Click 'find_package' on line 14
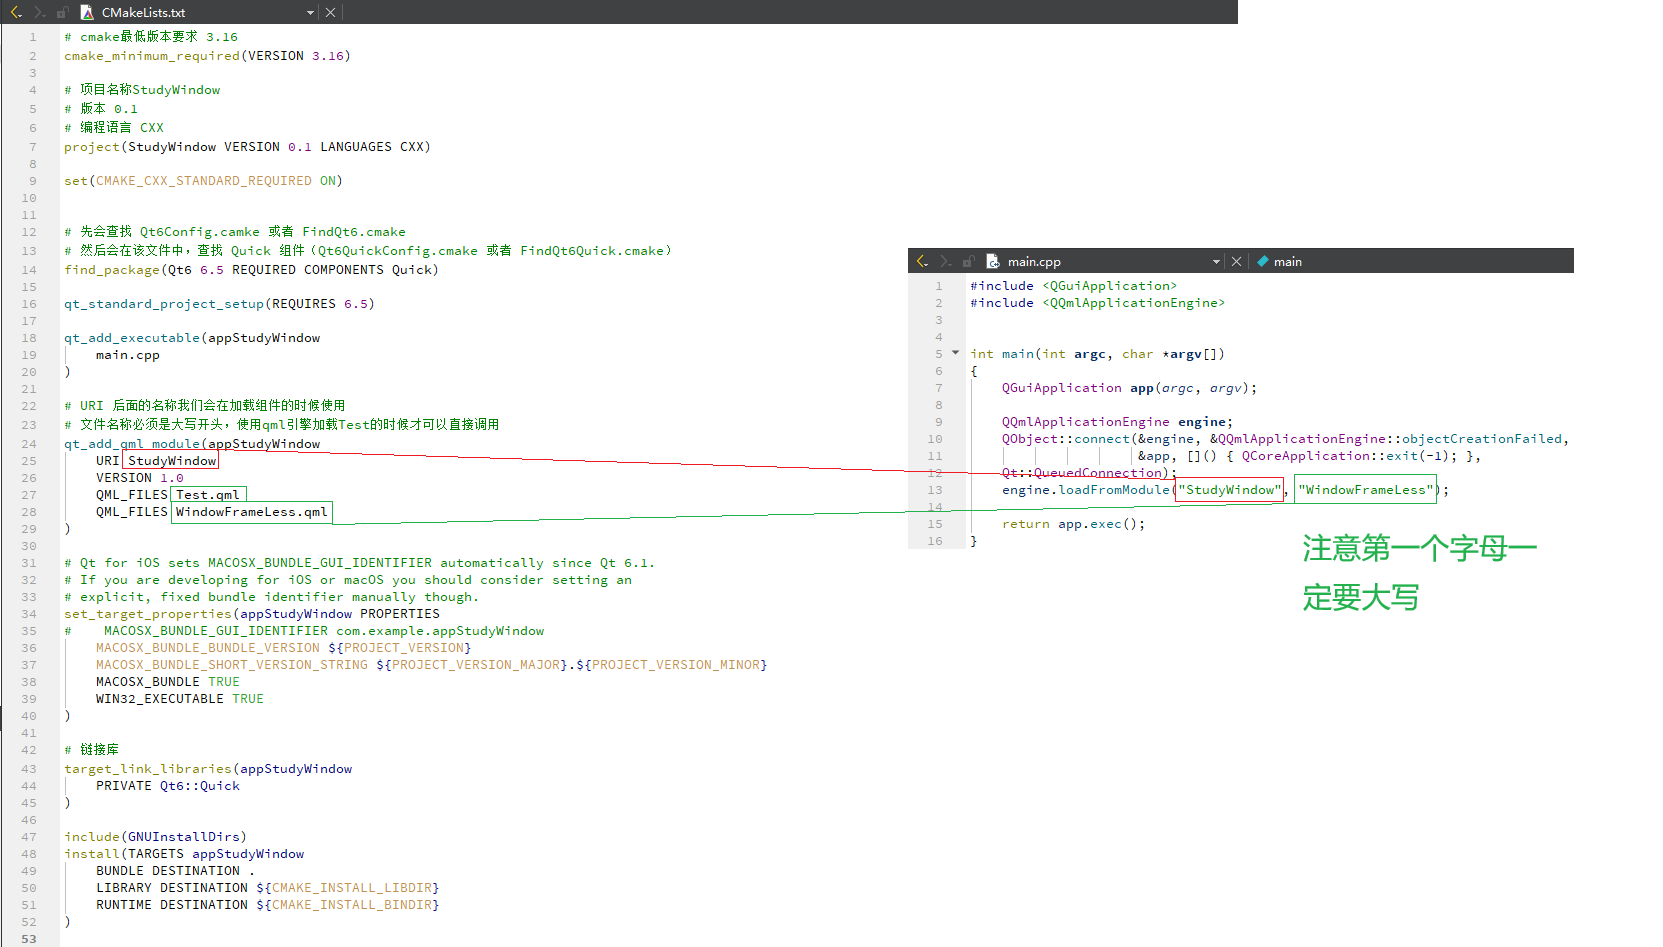This screenshot has width=1663, height=947. click(x=112, y=270)
